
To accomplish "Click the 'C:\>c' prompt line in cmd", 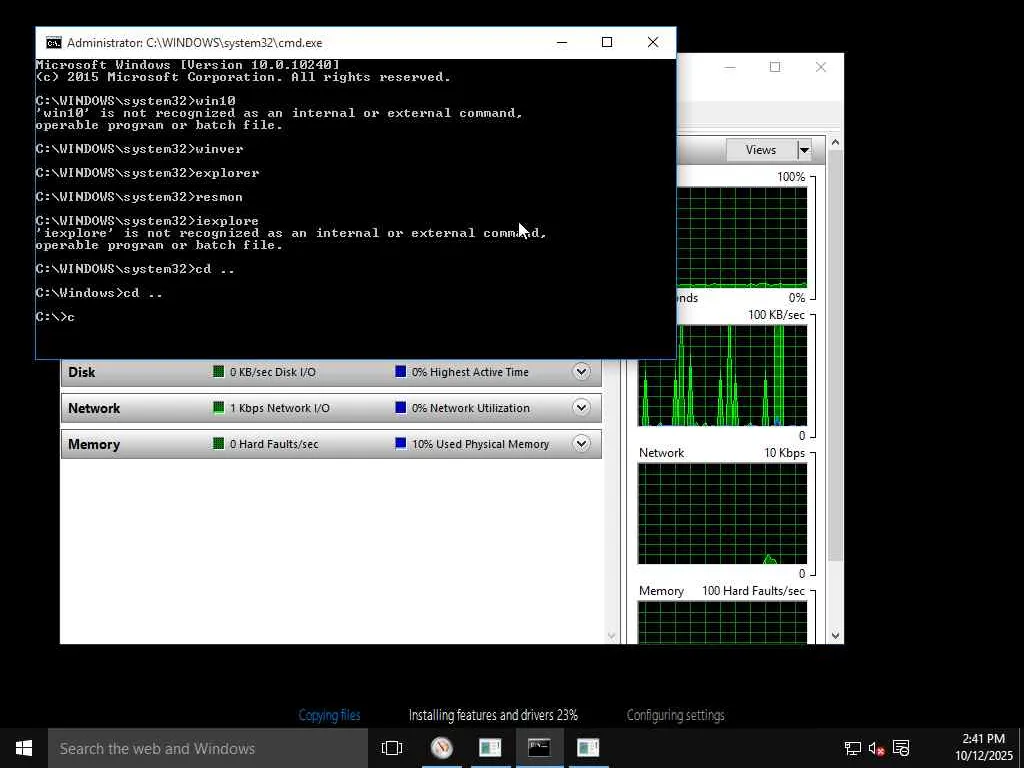I will [x=56, y=317].
